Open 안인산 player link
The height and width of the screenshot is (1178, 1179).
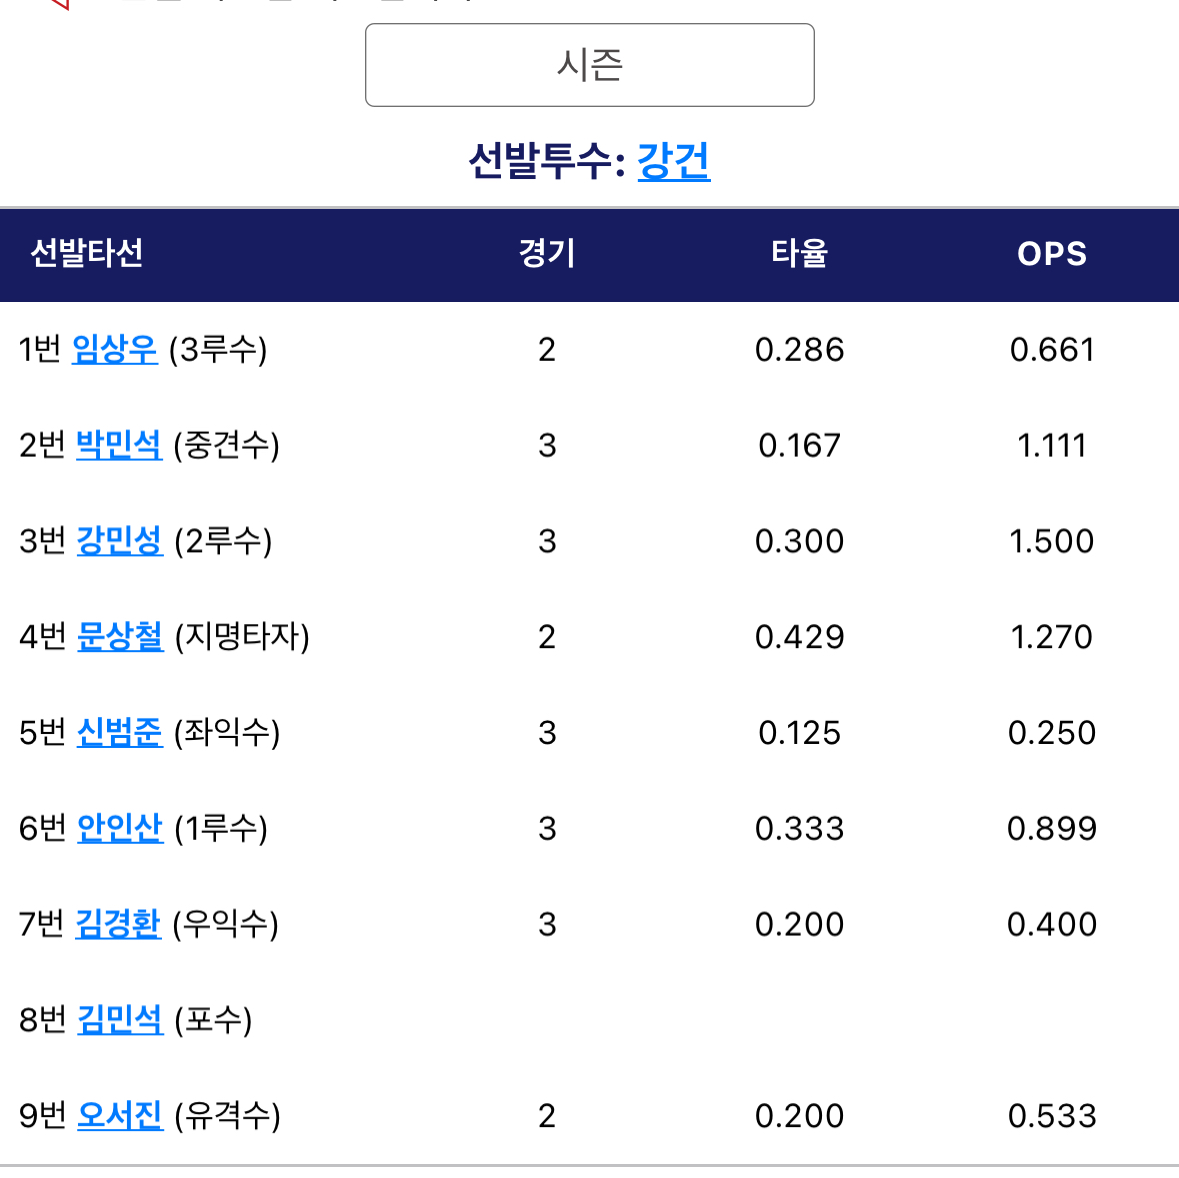pyautogui.click(x=119, y=828)
